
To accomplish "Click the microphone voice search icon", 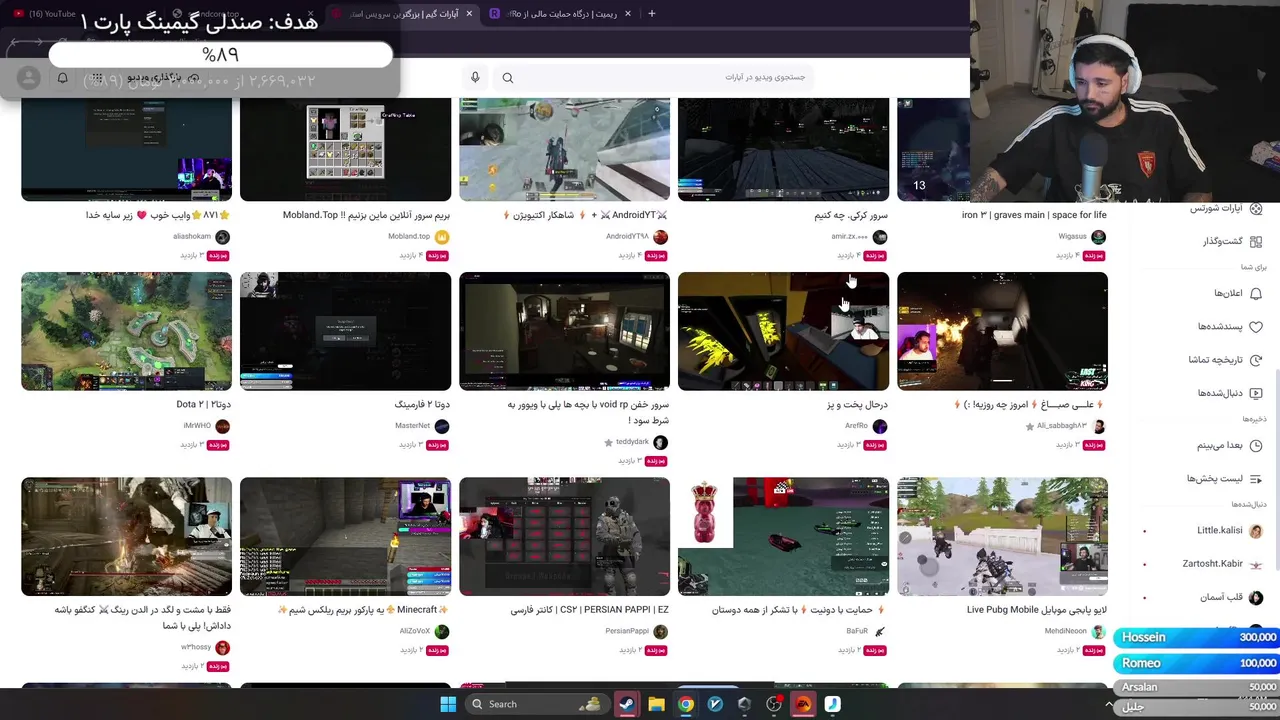I will (x=475, y=77).
